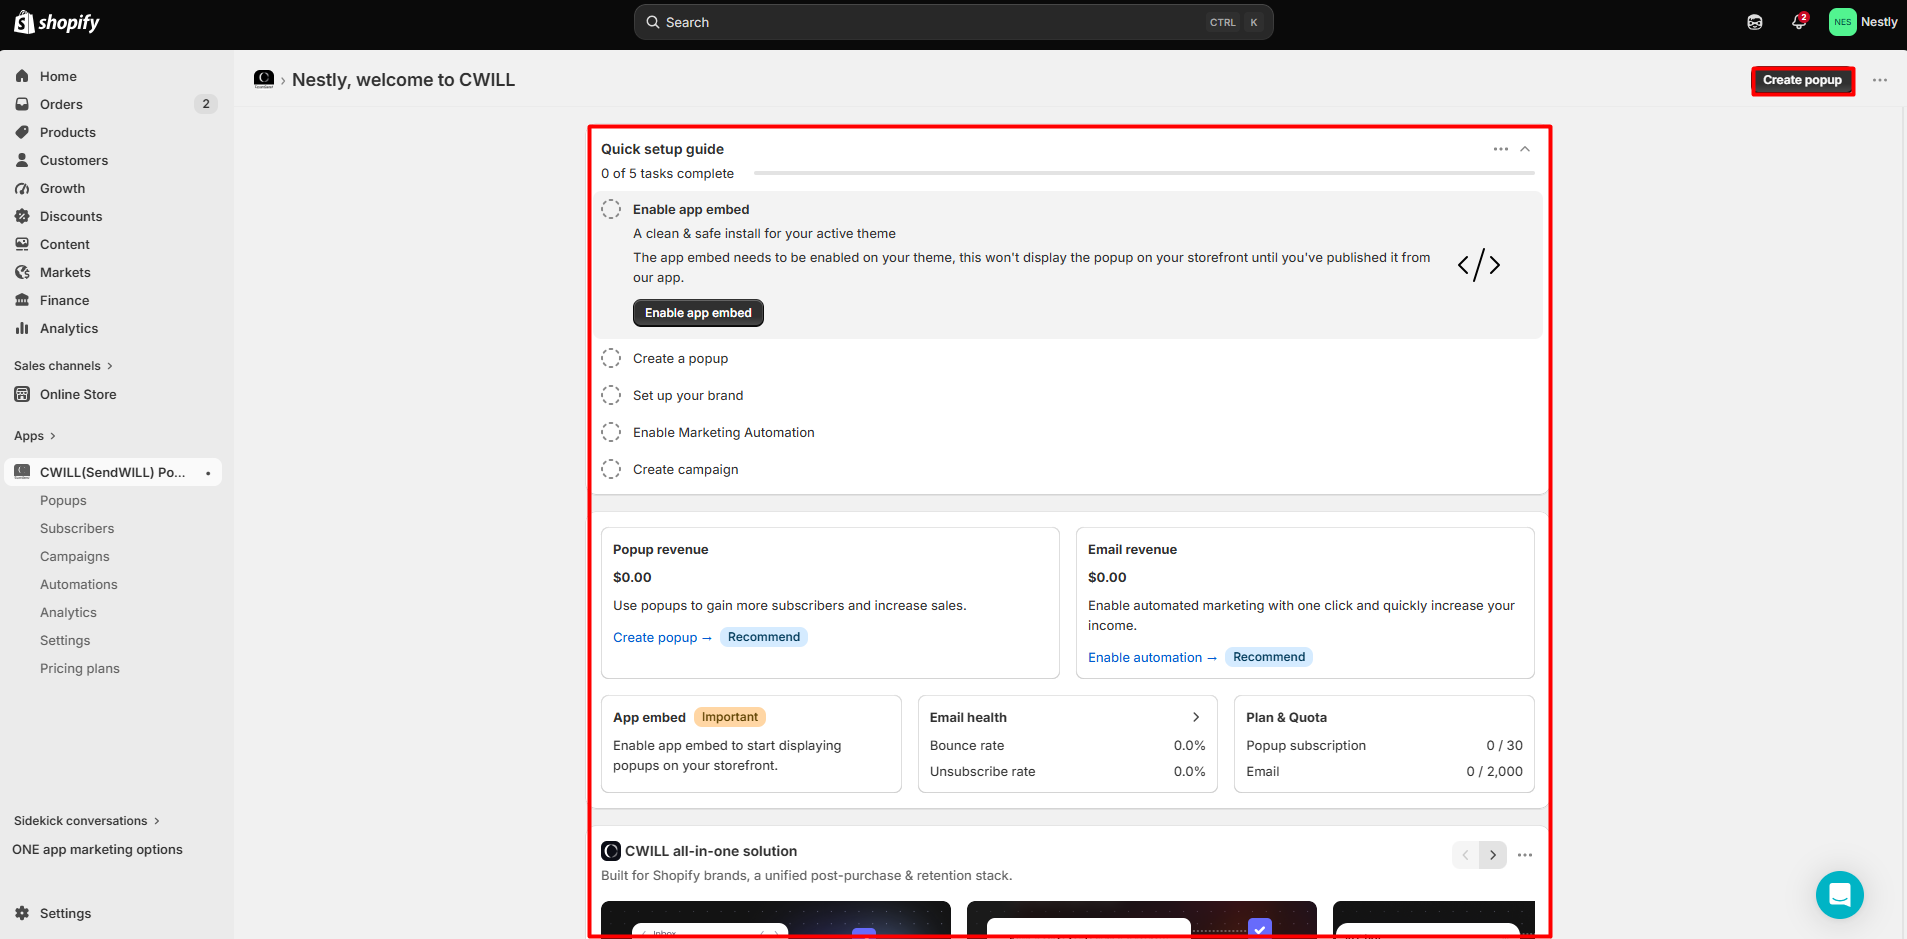Click the Settings gear icon at sidebar bottom
Screen dimensions: 1907x939
(x=22, y=913)
